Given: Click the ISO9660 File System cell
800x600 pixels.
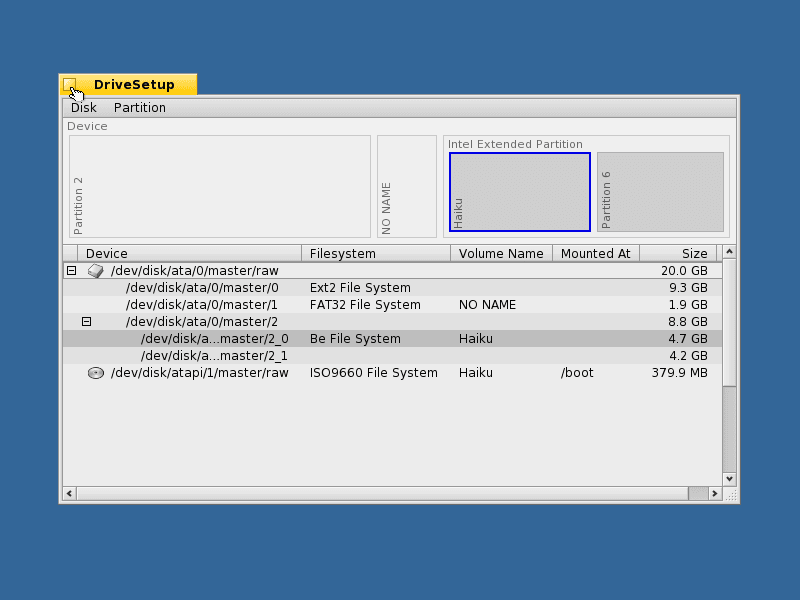Looking at the screenshot, I should [x=373, y=373].
